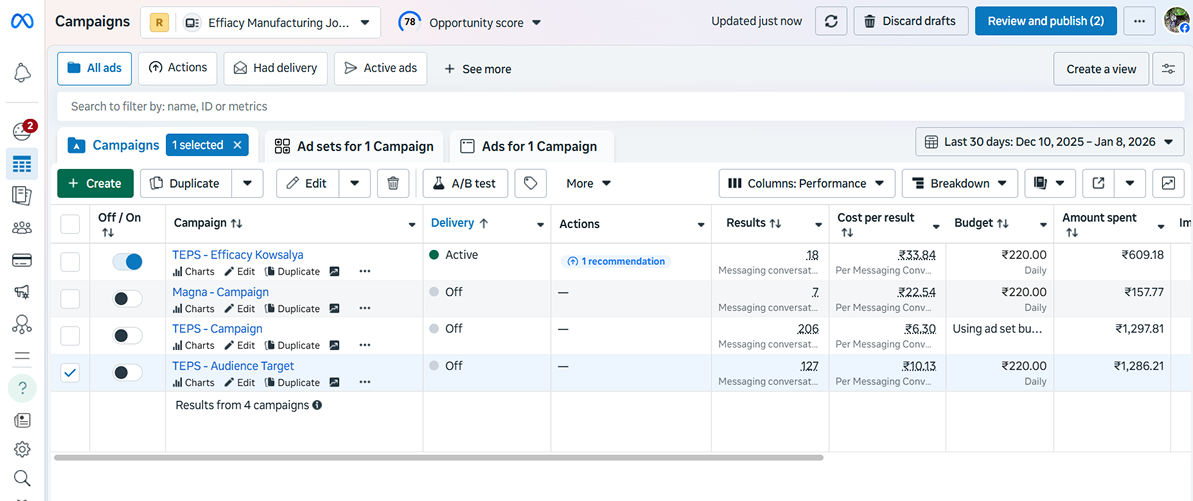Click the refresh data icon
1193x501 pixels.
tap(831, 21)
